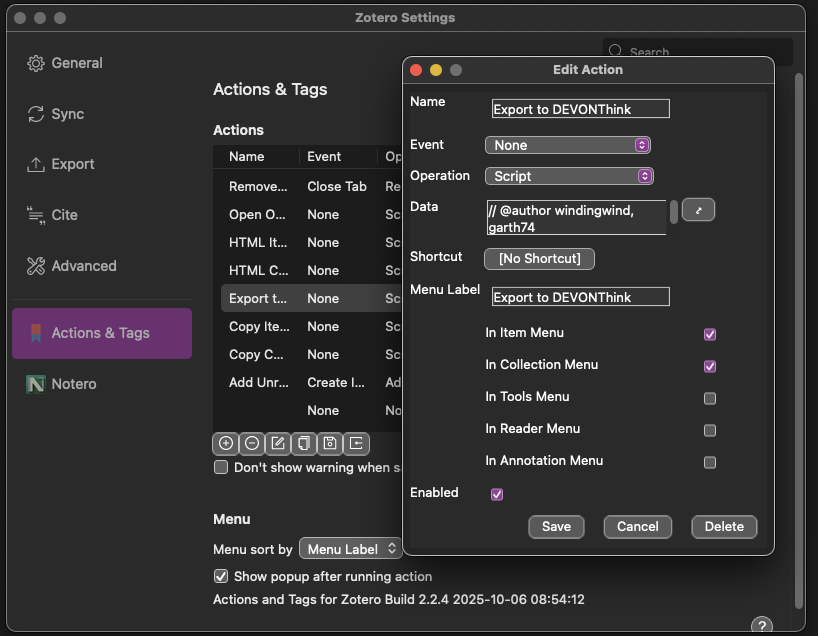
Task: Switch to the Notero settings pane
Action: click(73, 384)
